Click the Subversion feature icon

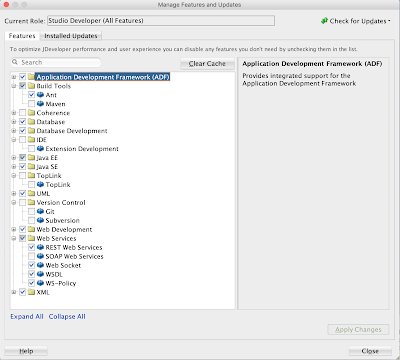point(40,221)
